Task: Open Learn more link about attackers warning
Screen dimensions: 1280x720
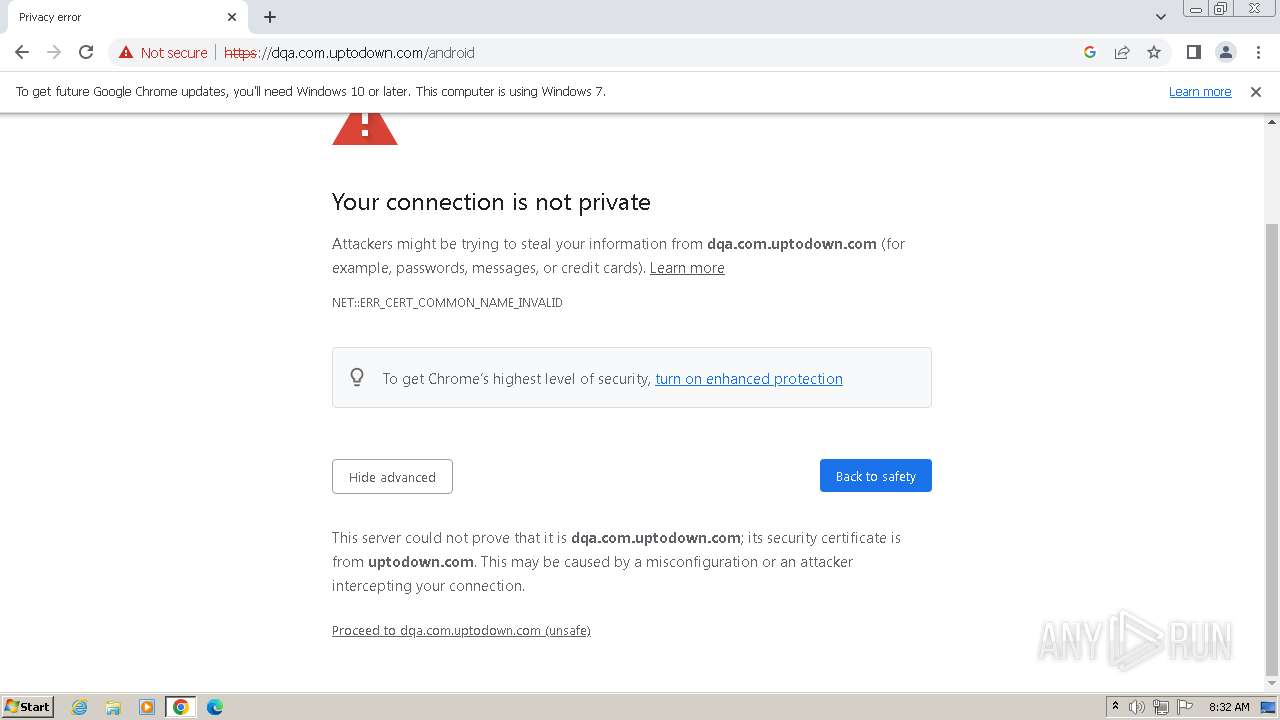Action: point(687,268)
